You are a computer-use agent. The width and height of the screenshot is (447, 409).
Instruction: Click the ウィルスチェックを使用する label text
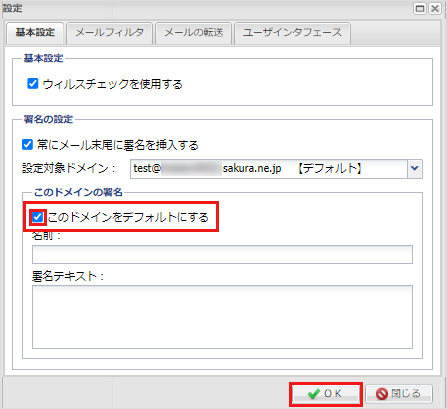pyautogui.click(x=113, y=84)
